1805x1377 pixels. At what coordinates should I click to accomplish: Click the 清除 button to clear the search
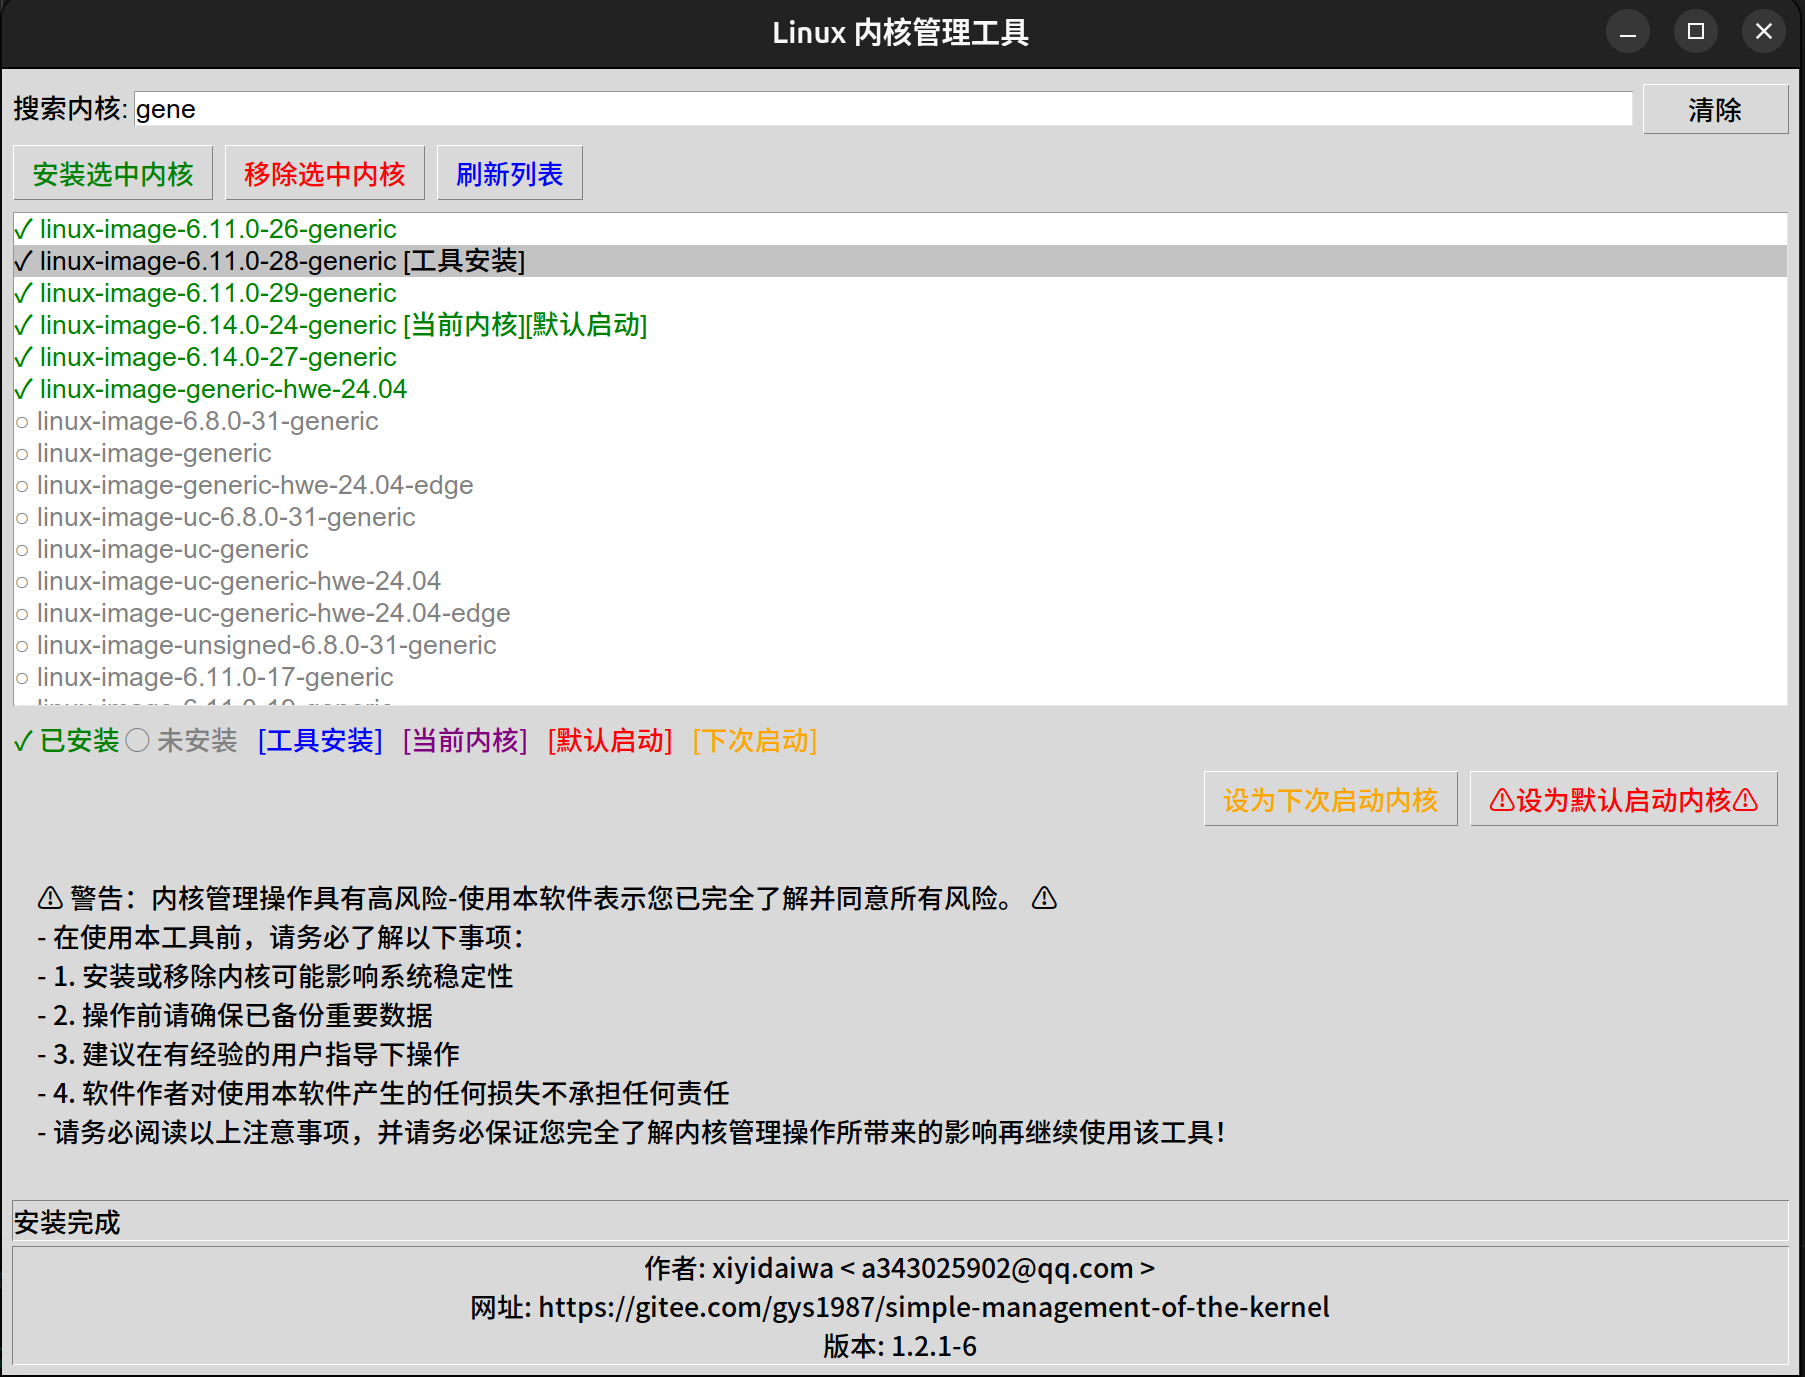coord(1715,109)
